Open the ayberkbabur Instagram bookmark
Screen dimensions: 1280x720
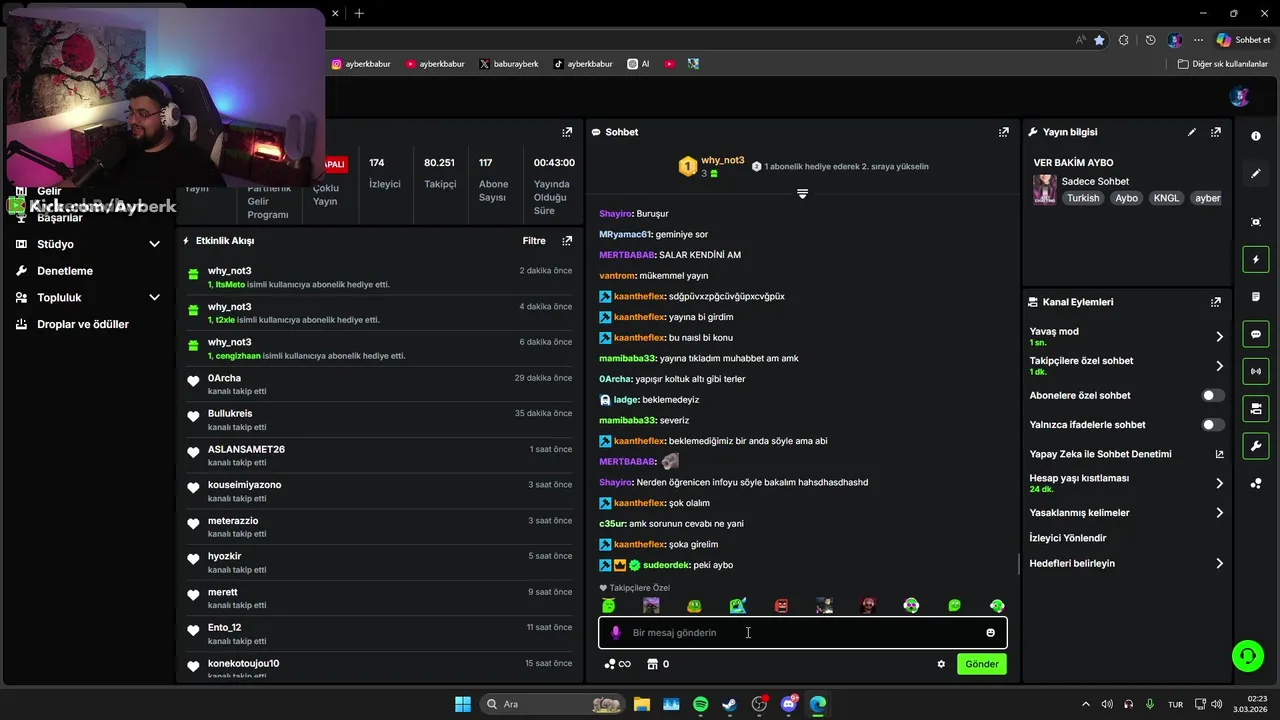click(x=361, y=64)
